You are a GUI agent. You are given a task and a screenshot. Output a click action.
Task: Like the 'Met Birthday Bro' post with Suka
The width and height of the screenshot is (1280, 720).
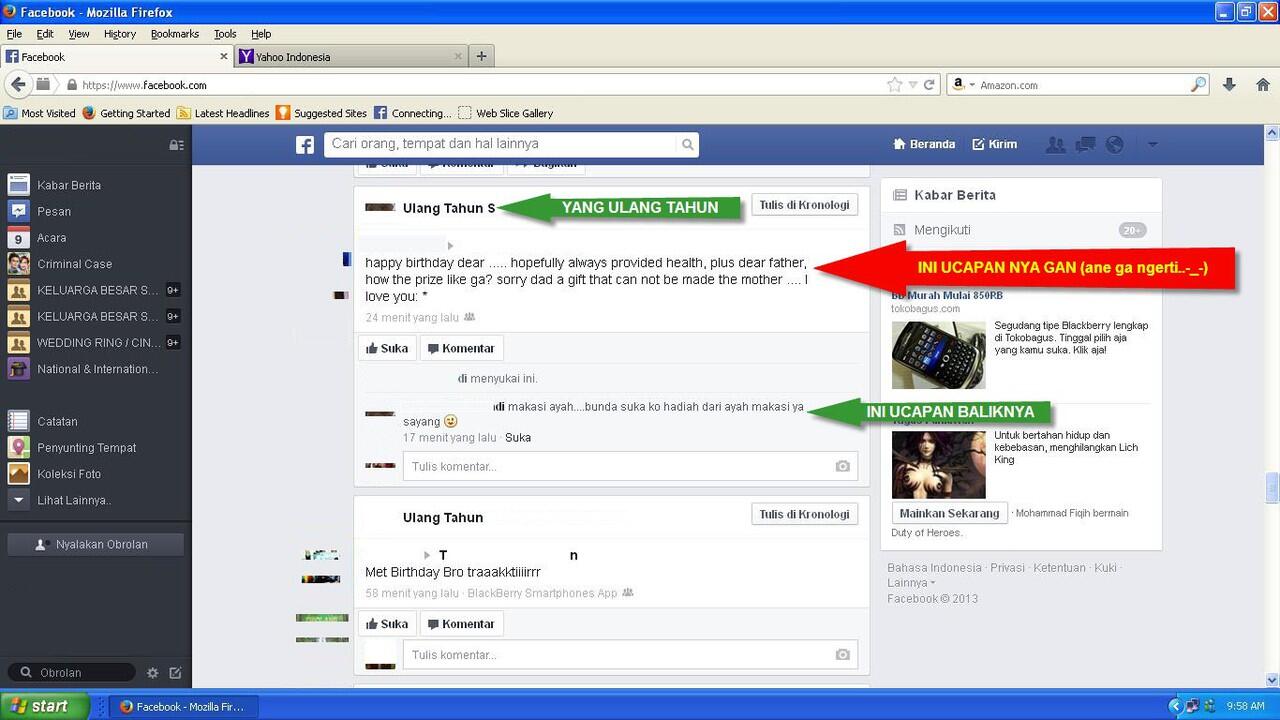coord(387,624)
